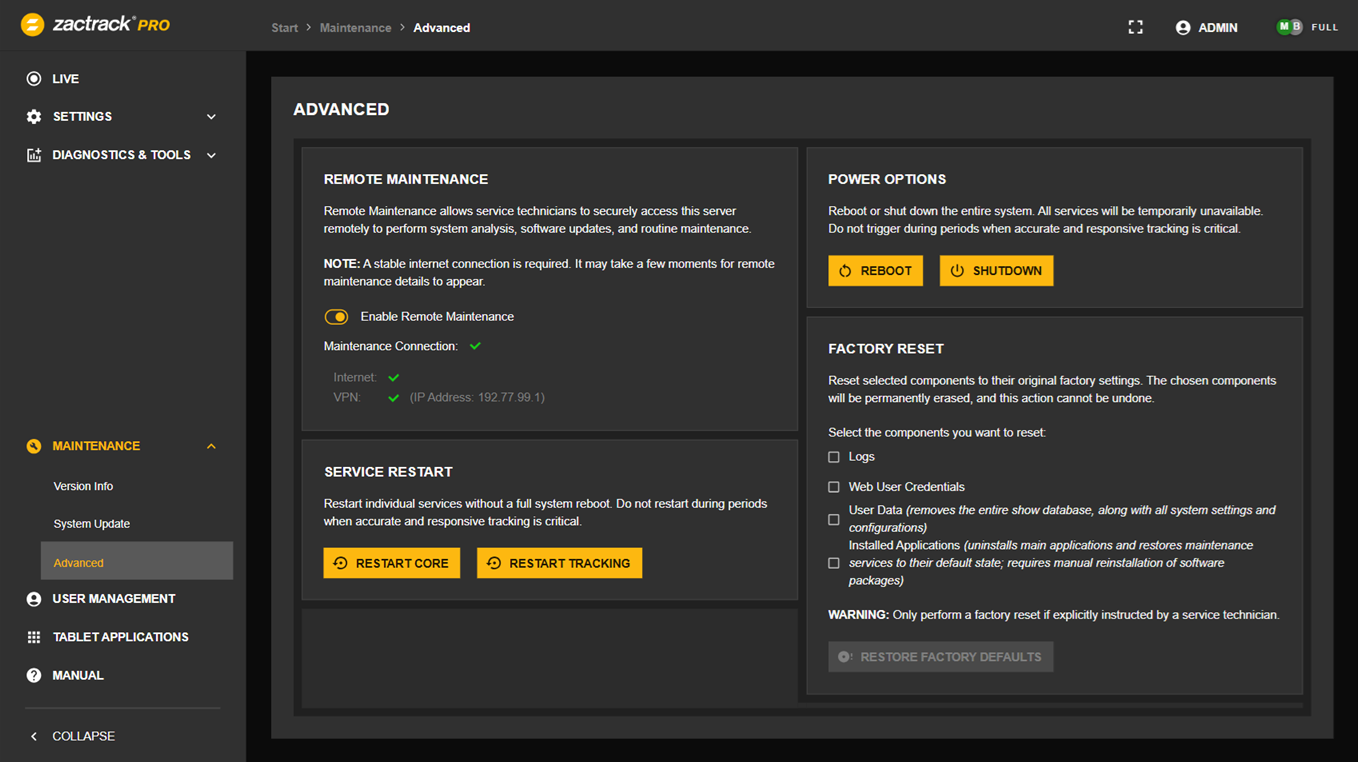Screen dimensions: 1358x762
Task: Click the Maintenance Connection green checkmark
Action: (x=476, y=346)
